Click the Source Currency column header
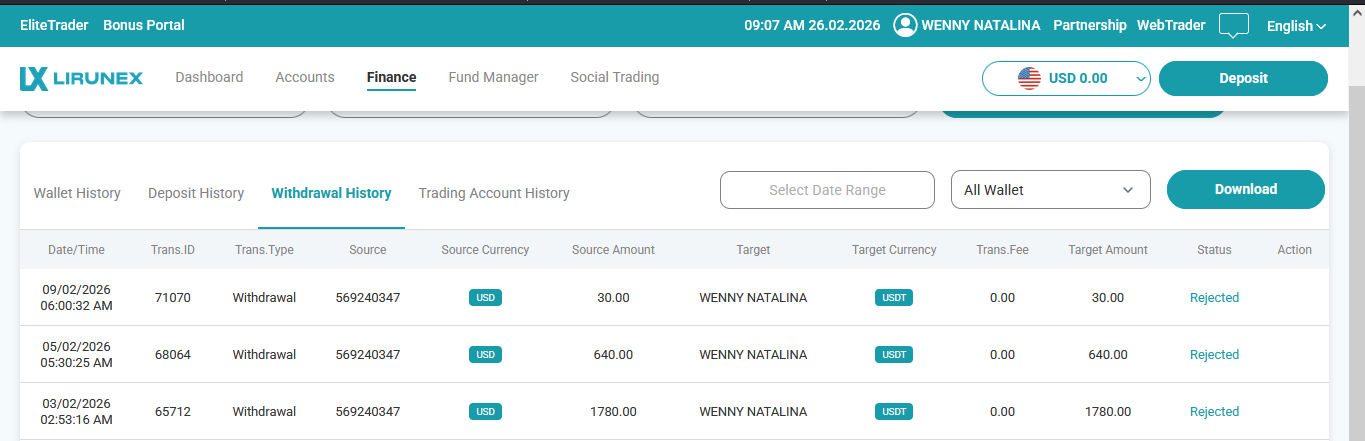Image resolution: width=1365 pixels, height=441 pixels. click(x=485, y=250)
